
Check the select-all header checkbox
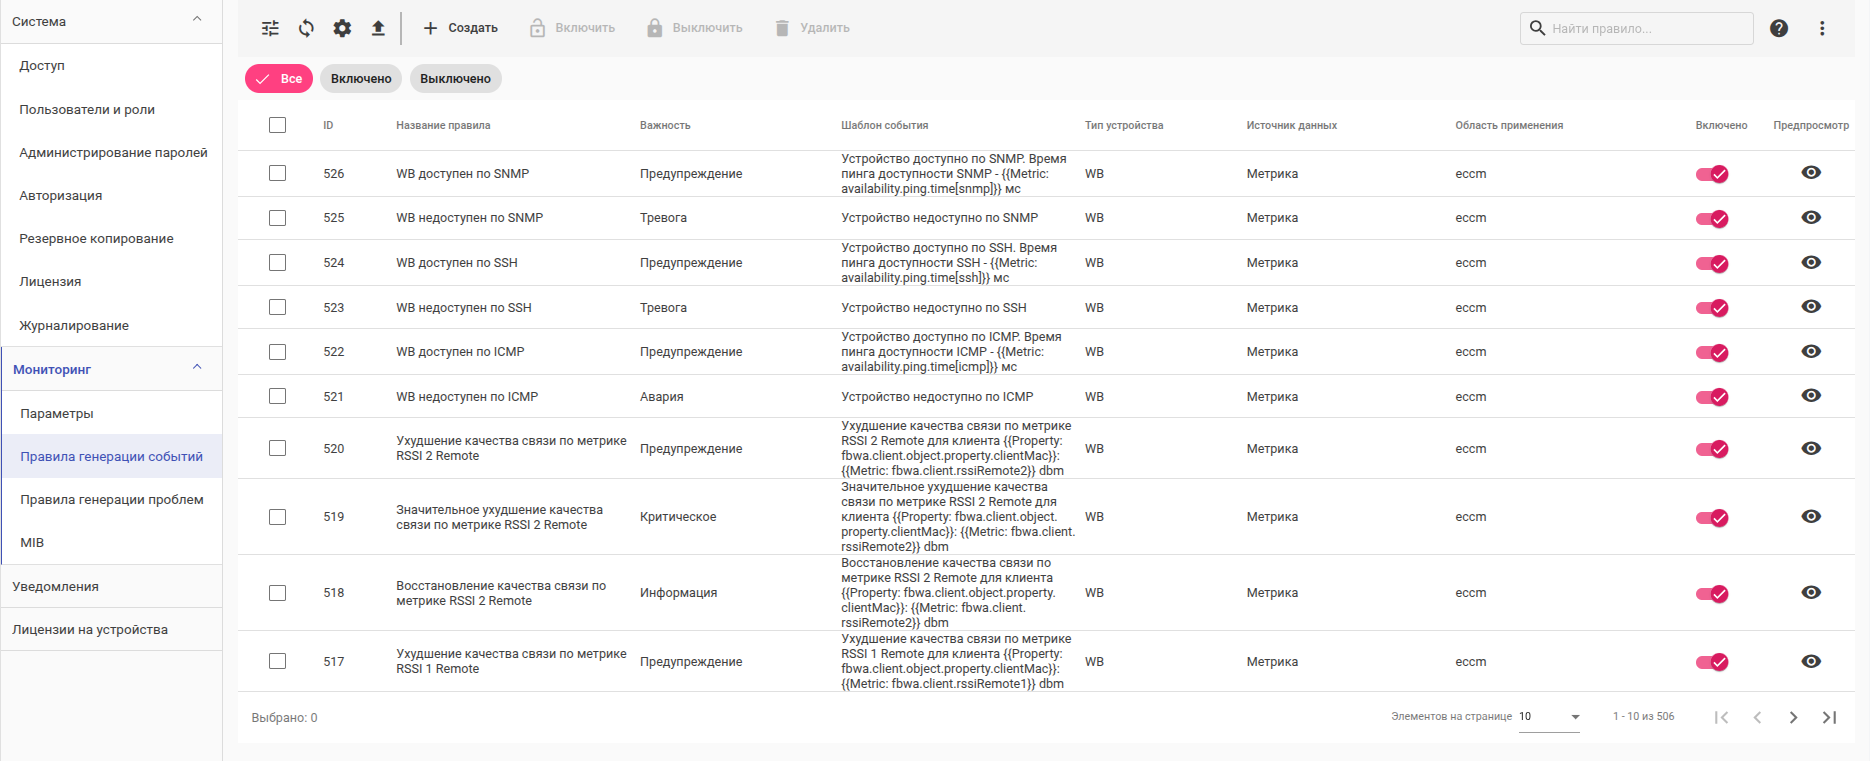pyautogui.click(x=278, y=125)
